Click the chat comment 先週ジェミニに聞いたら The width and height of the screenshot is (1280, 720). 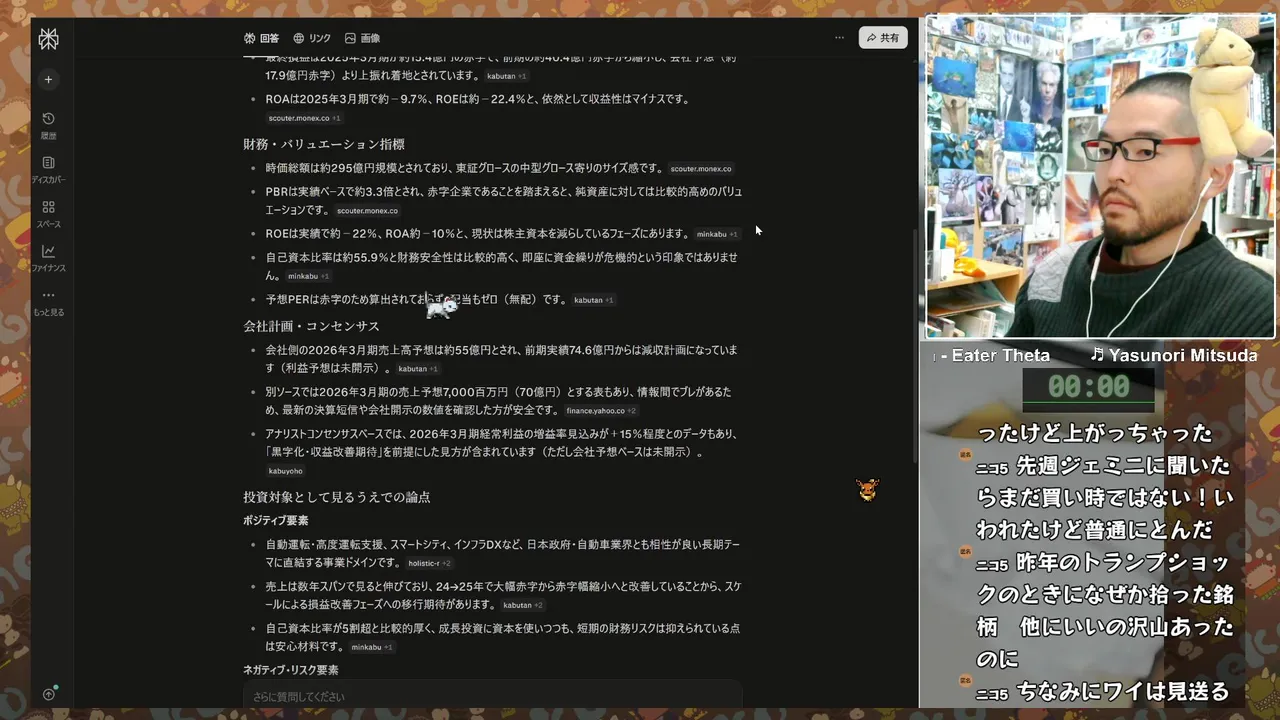(1105, 498)
